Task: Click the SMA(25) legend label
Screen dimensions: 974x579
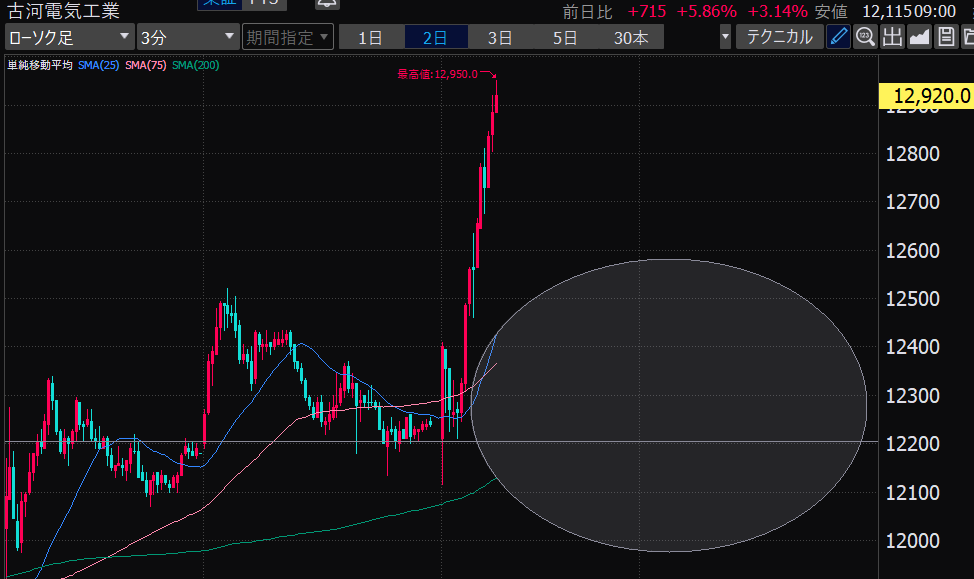Action: click(97, 66)
